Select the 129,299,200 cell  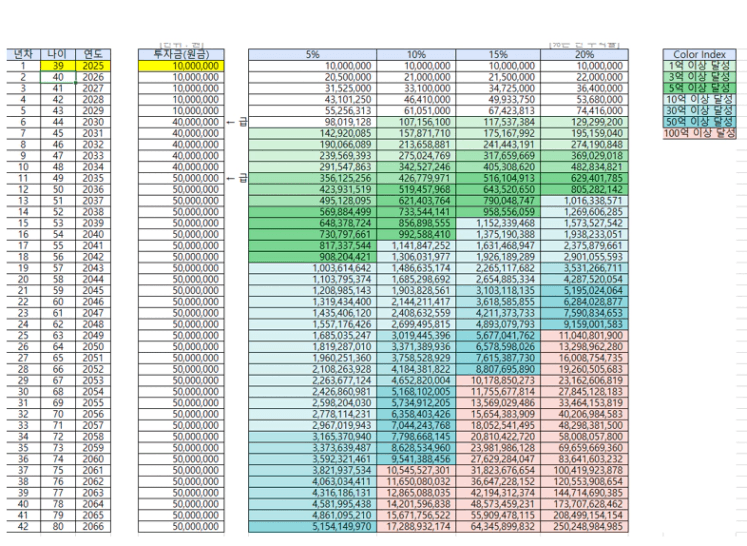584,122
